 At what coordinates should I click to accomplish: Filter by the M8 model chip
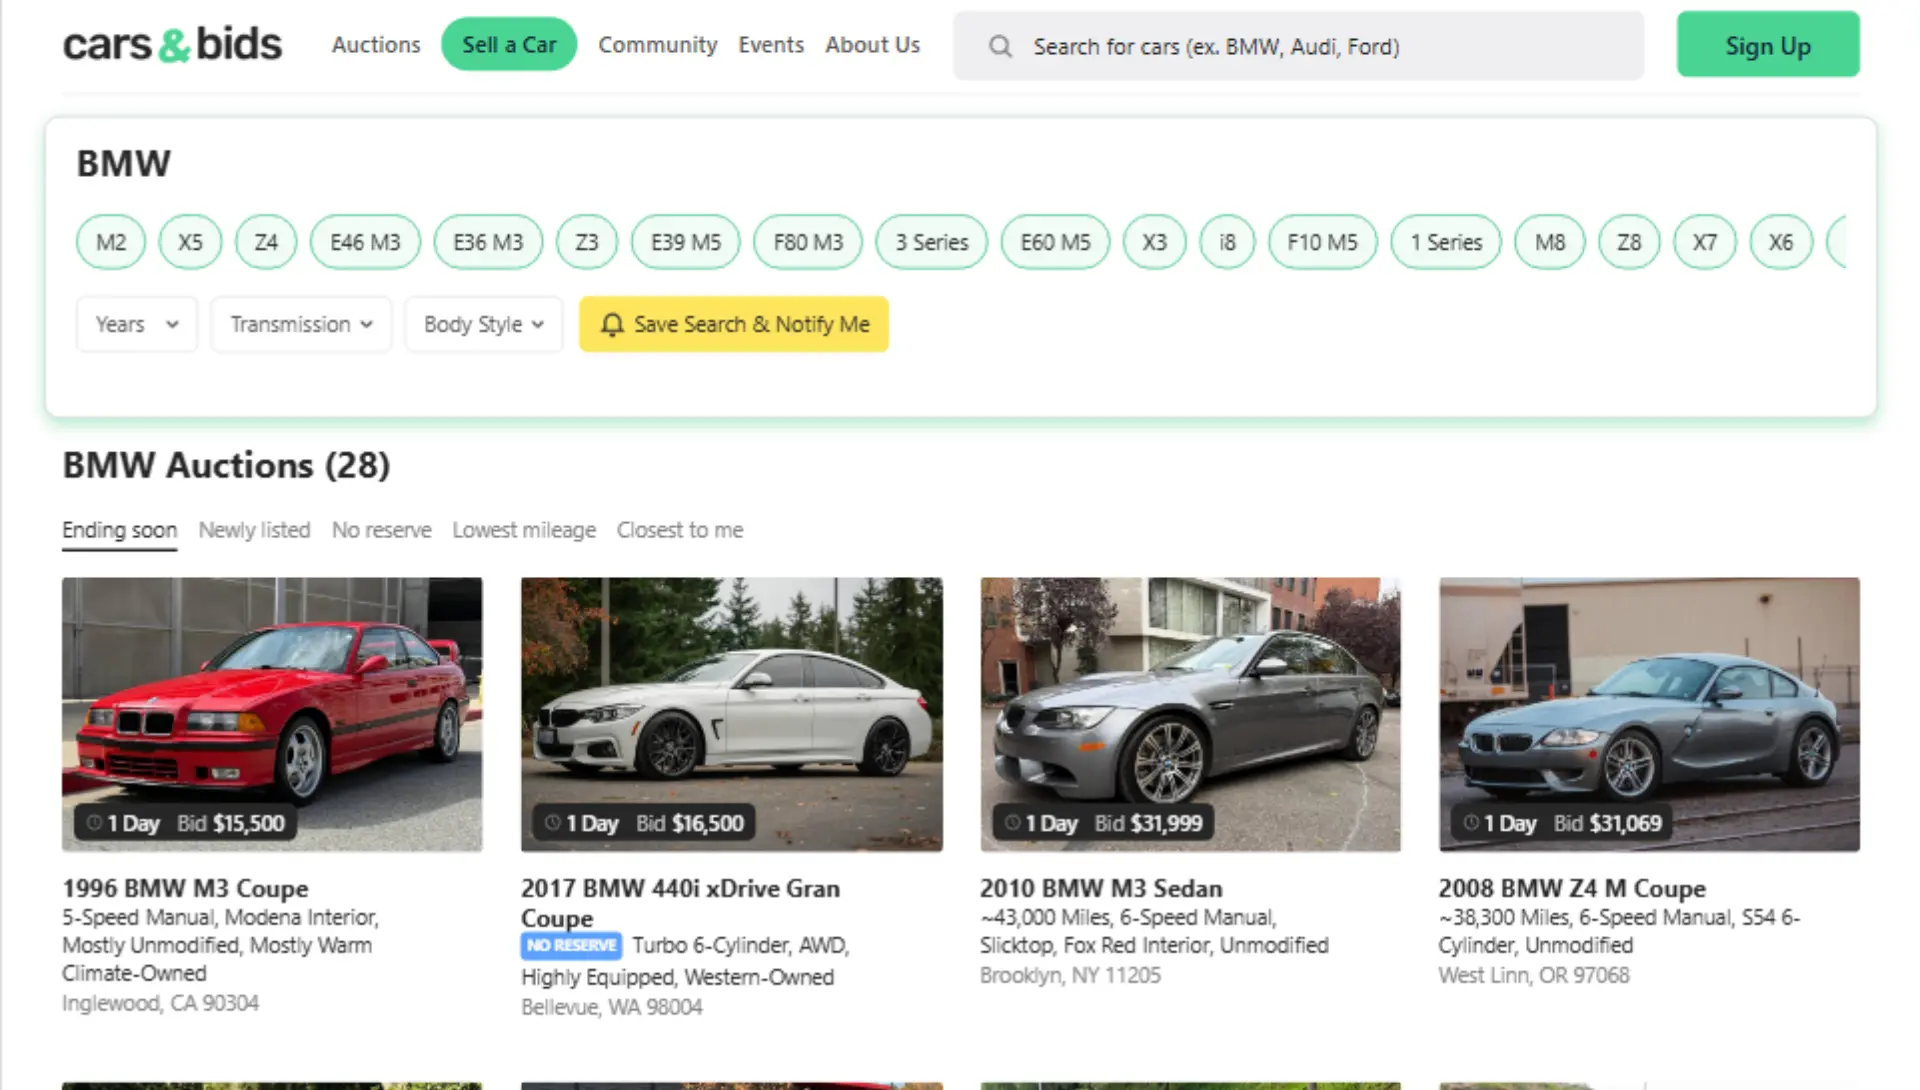click(x=1550, y=242)
